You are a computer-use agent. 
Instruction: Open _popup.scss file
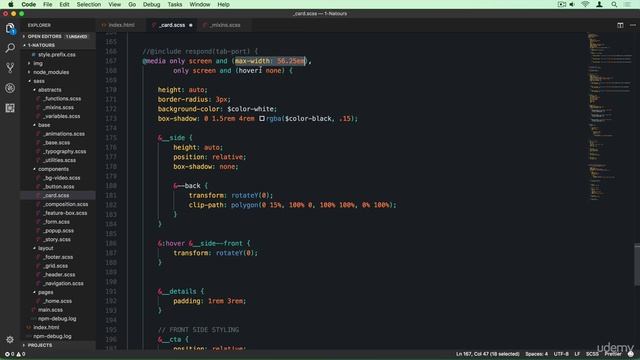[x=59, y=231]
